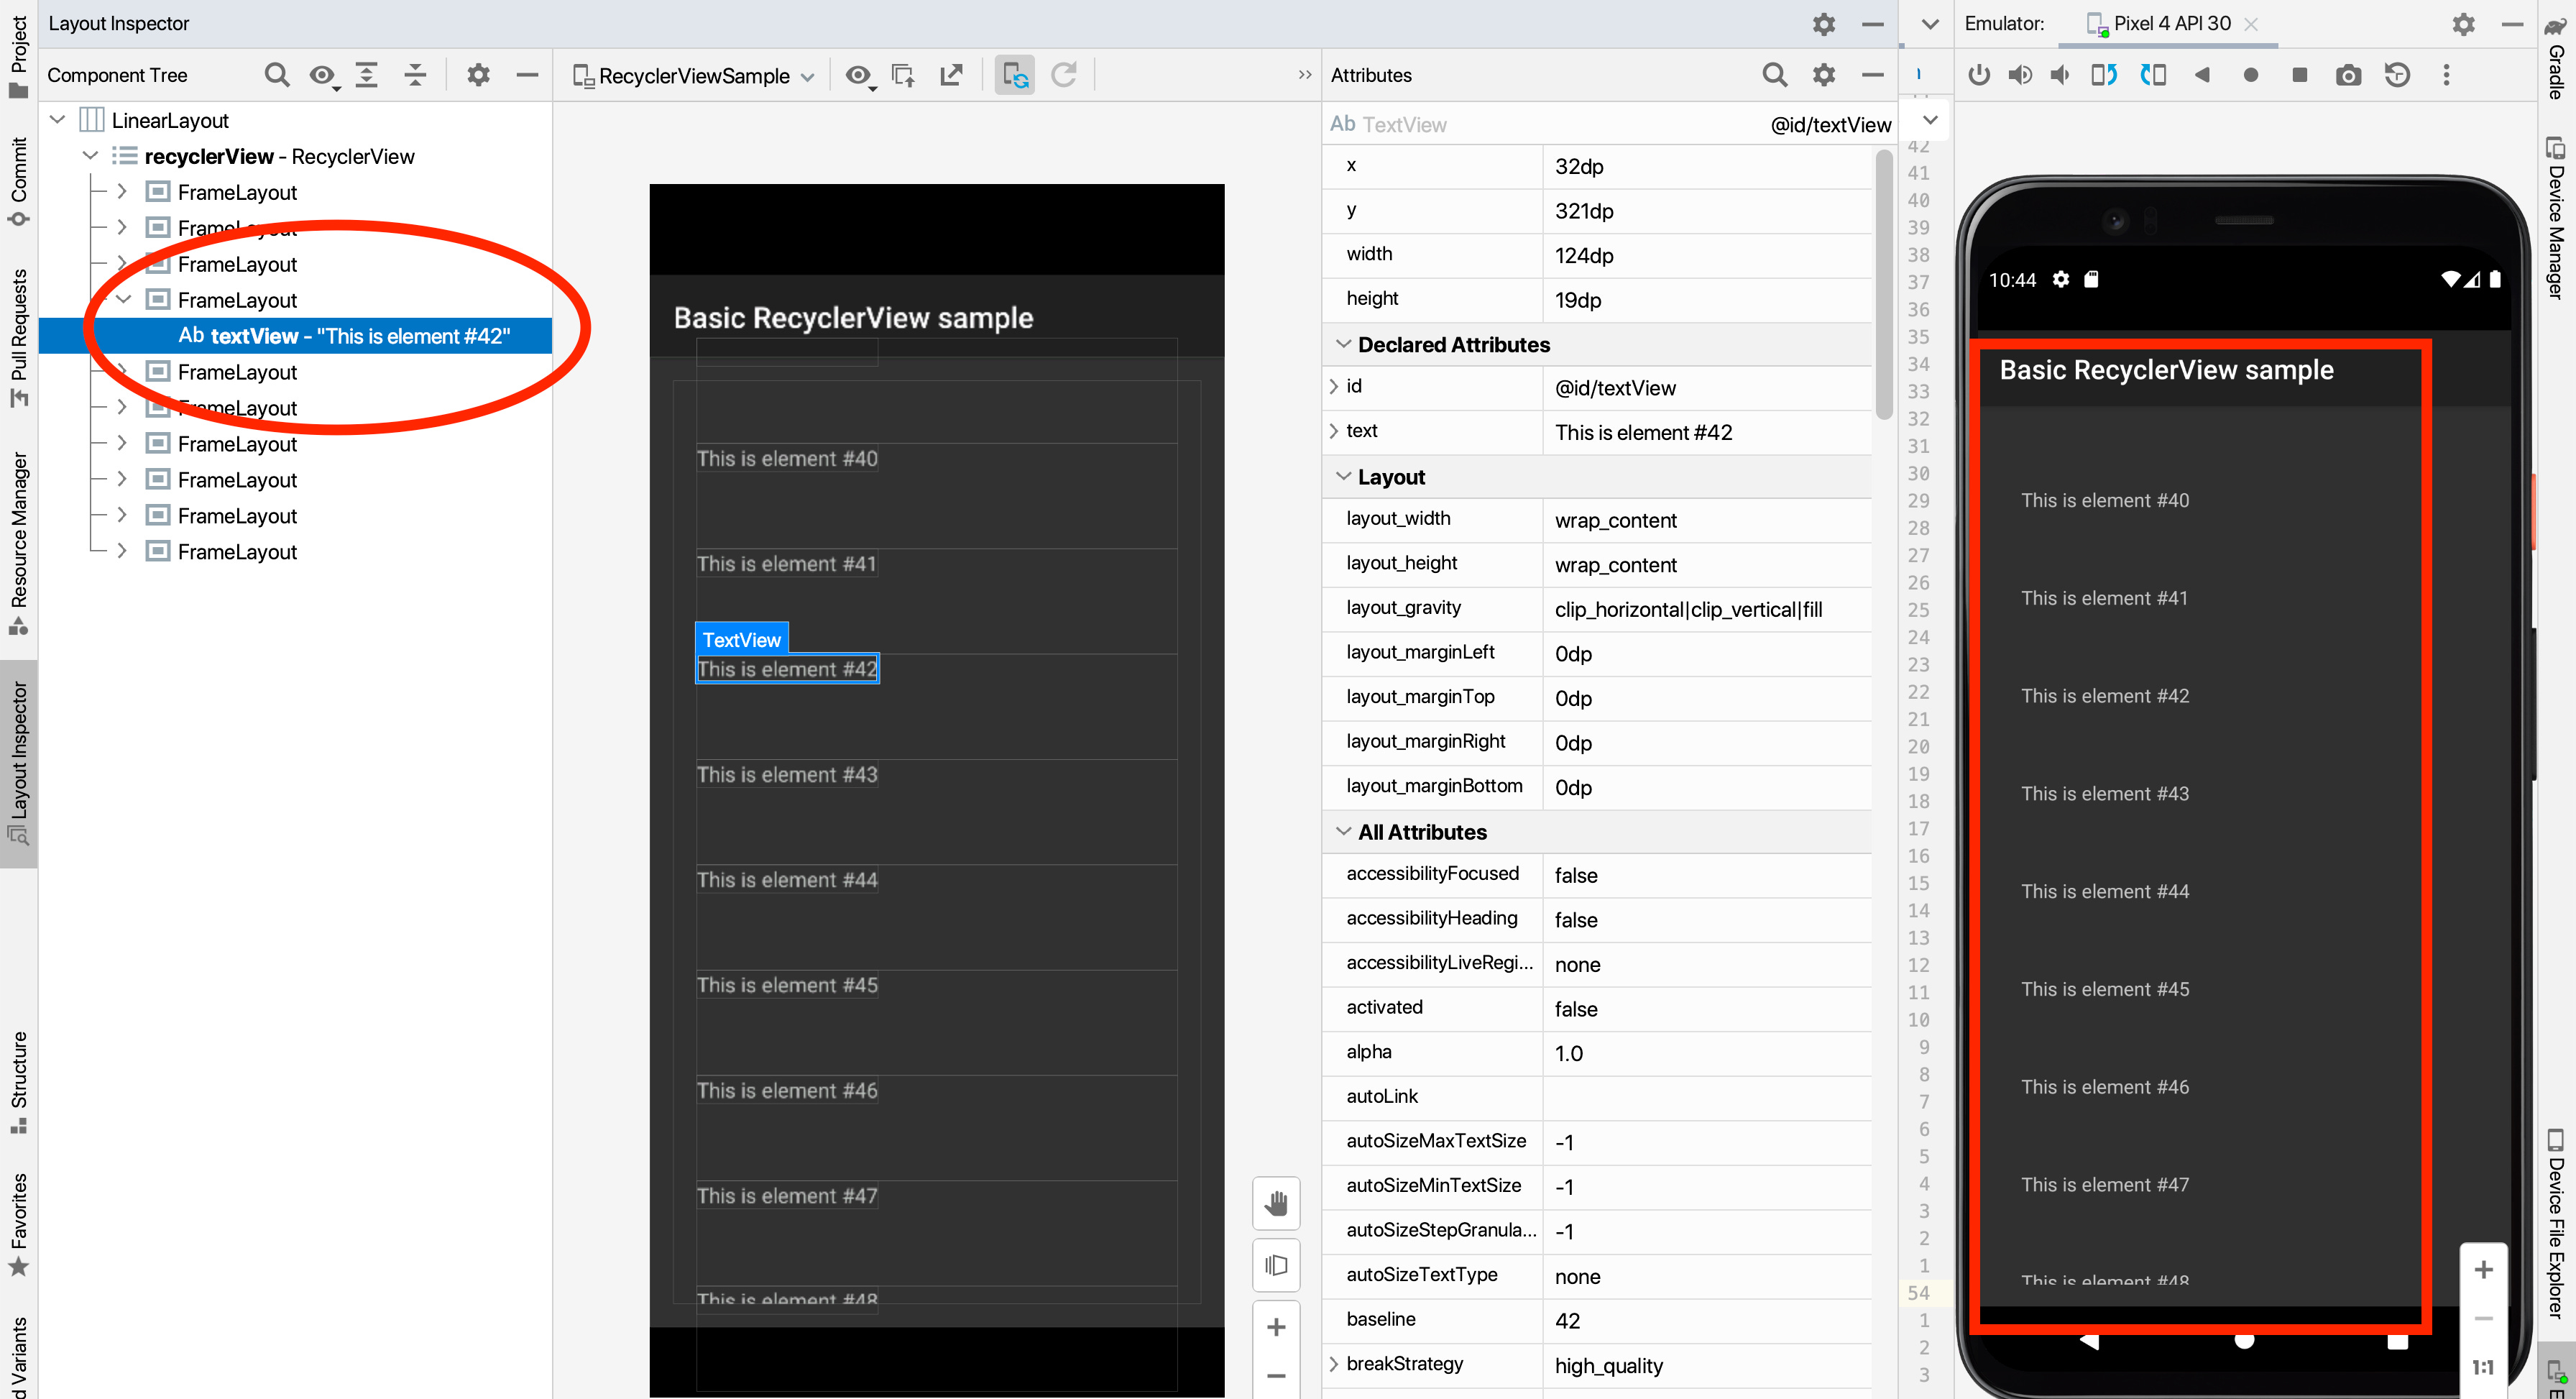Toggle live updates button
The height and width of the screenshot is (1399, 2576).
(1015, 75)
